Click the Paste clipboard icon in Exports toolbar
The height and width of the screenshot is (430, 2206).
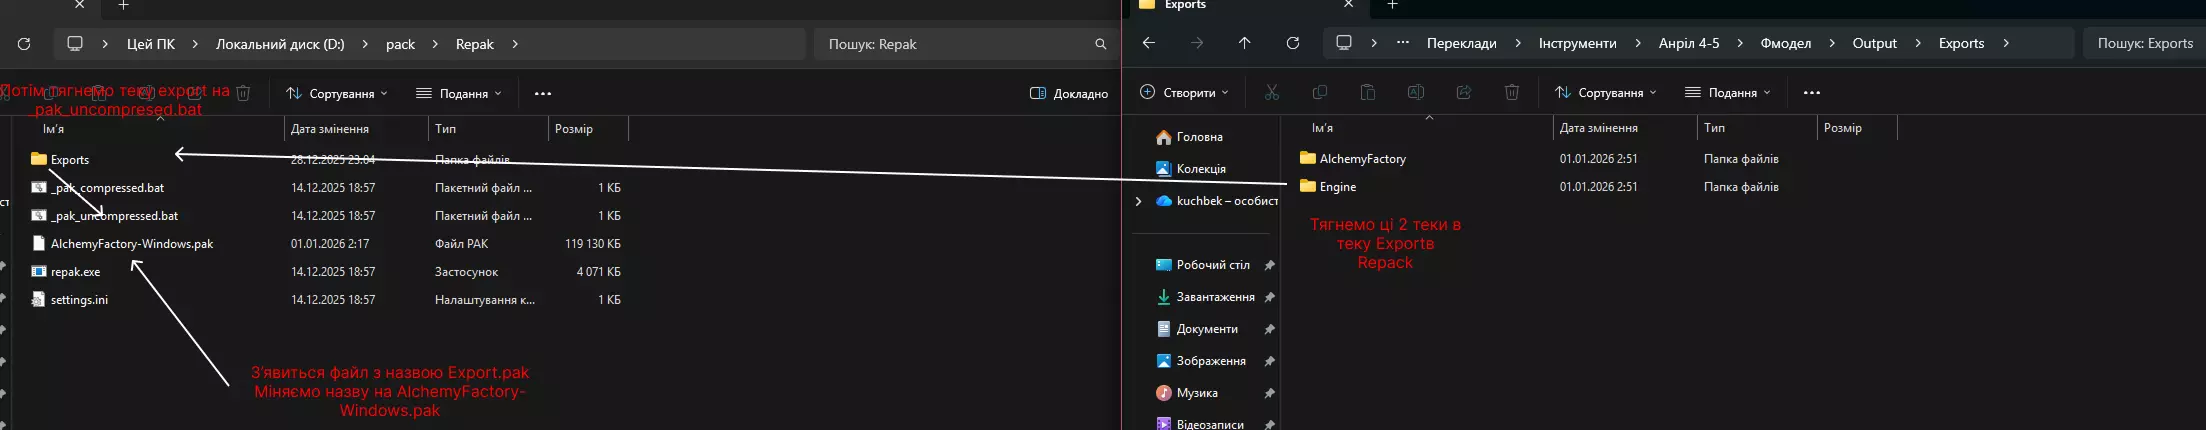pyautogui.click(x=1368, y=92)
